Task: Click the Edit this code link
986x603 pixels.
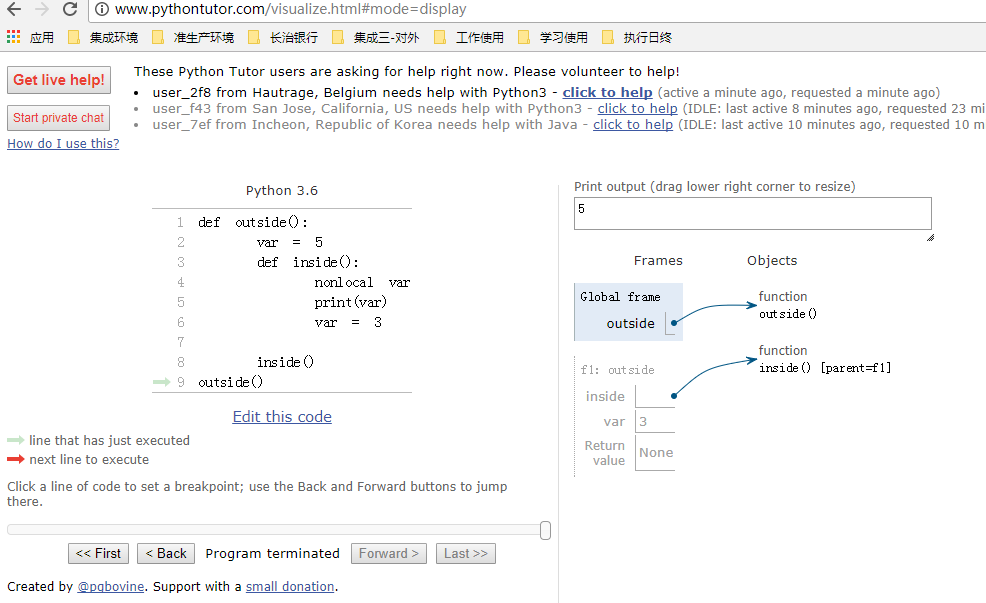Action: 282,417
